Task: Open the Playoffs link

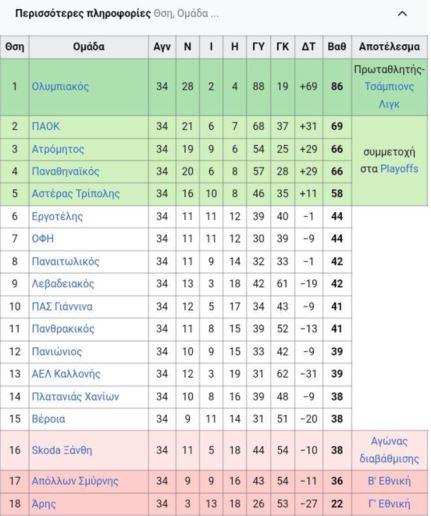Action: (x=399, y=169)
